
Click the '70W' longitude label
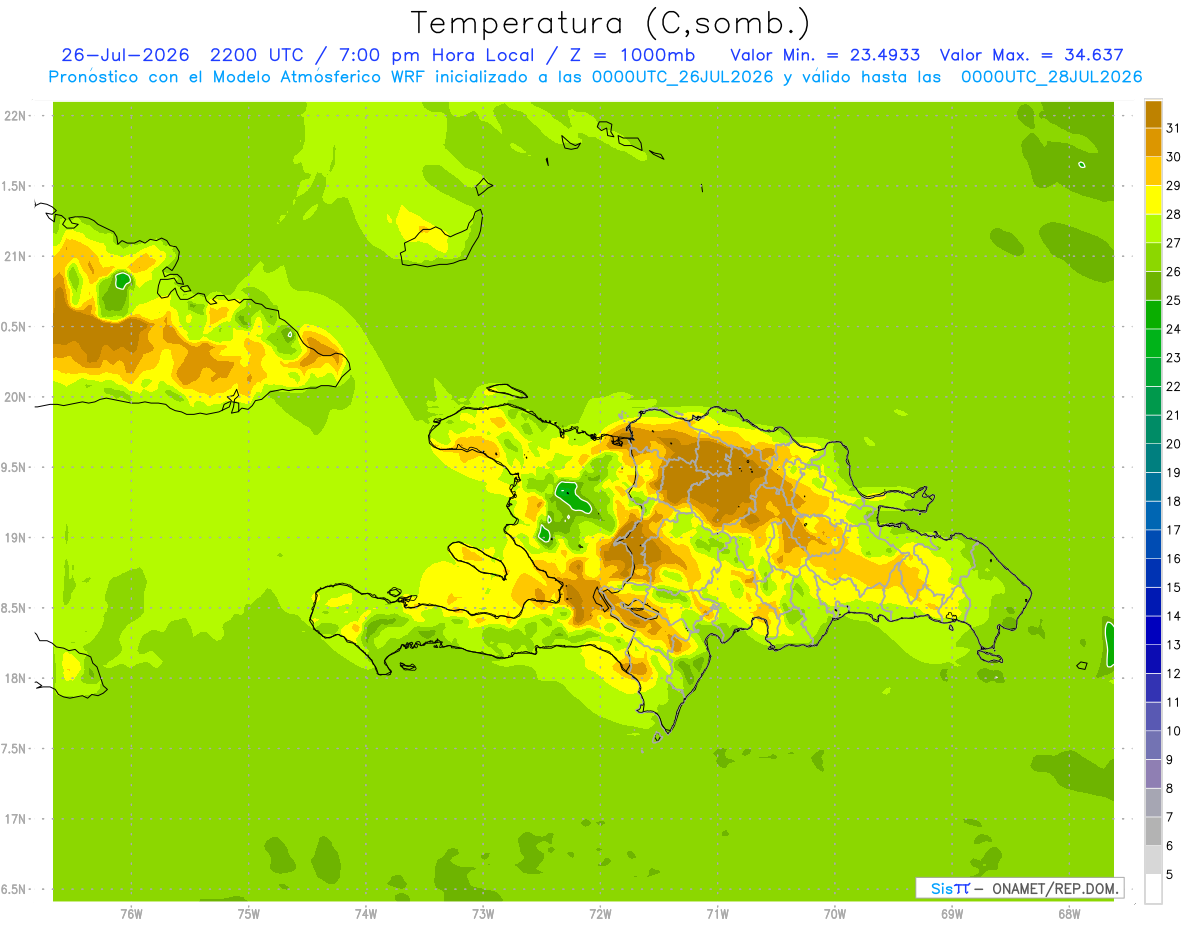[x=835, y=914]
